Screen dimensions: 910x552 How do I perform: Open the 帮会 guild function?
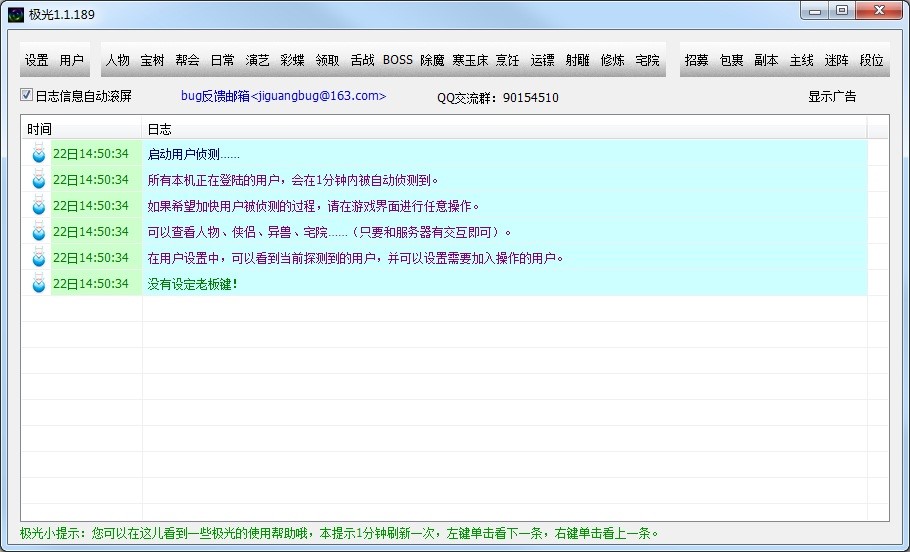click(x=187, y=60)
